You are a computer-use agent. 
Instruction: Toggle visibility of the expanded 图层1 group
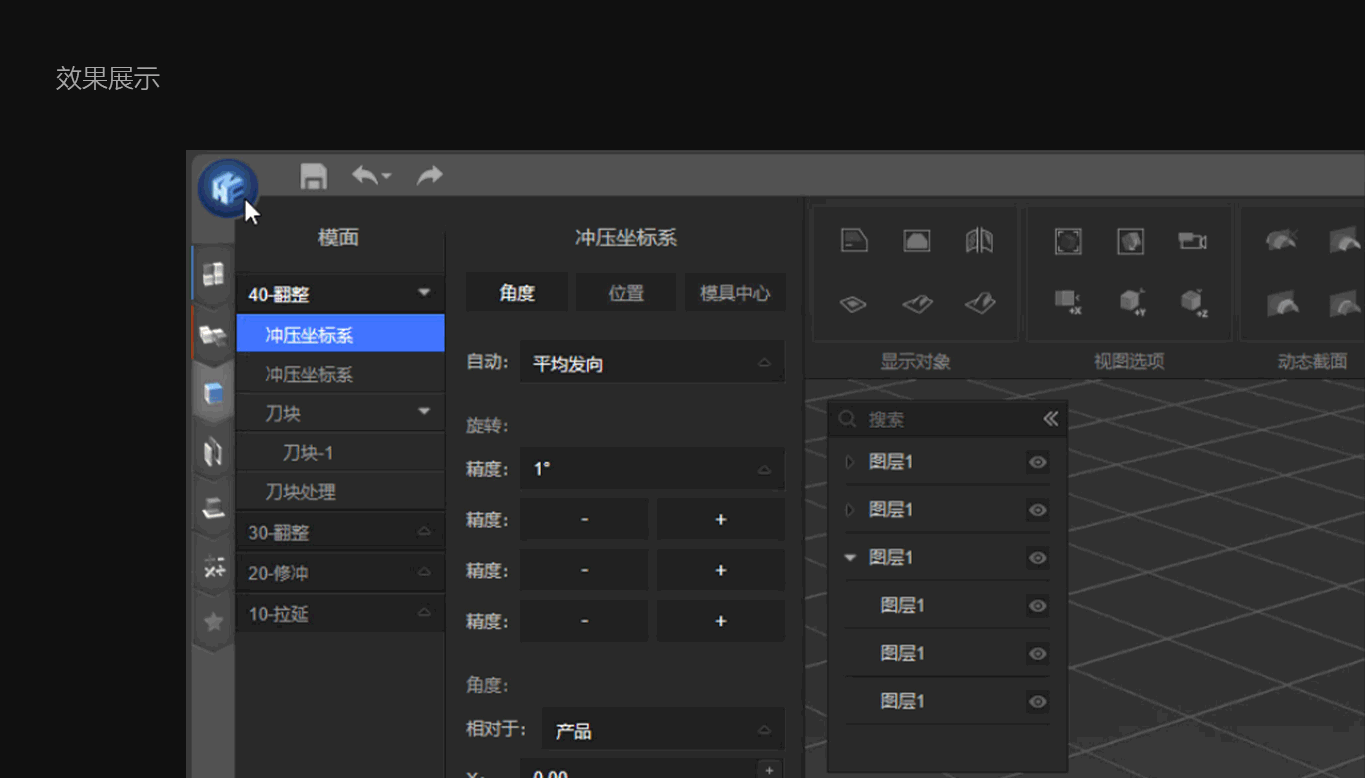(x=1037, y=557)
